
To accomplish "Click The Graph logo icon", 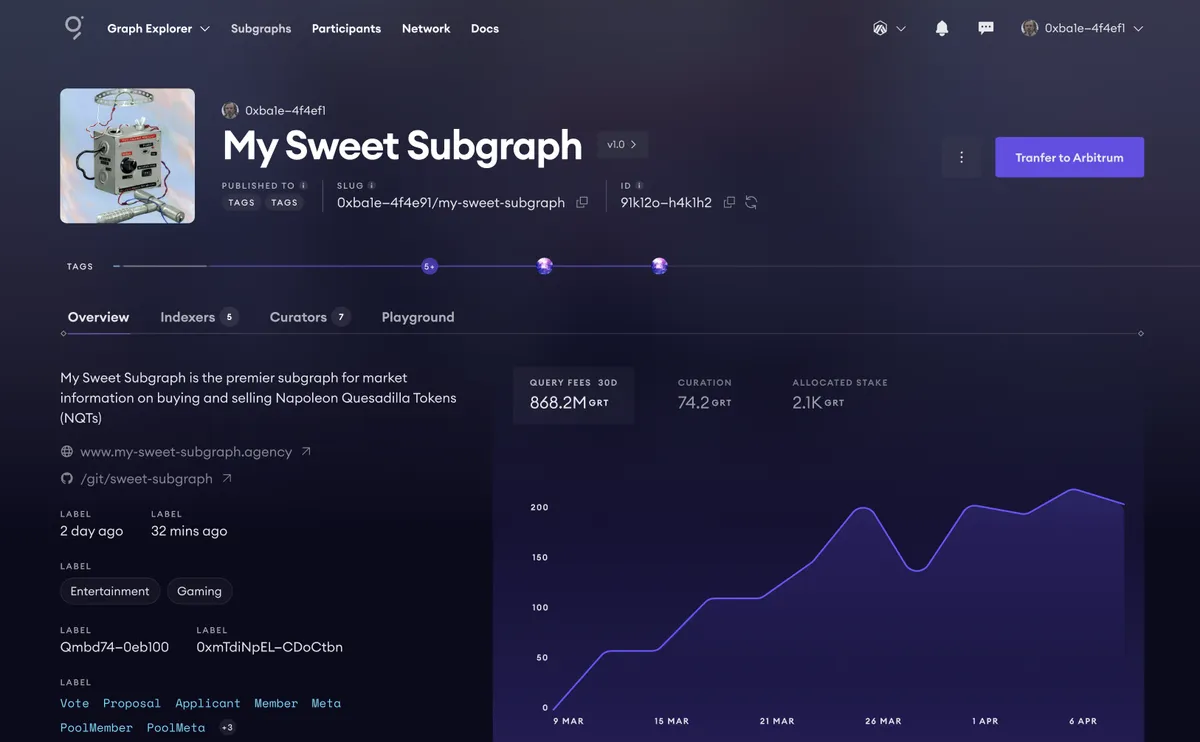I will 74,28.
